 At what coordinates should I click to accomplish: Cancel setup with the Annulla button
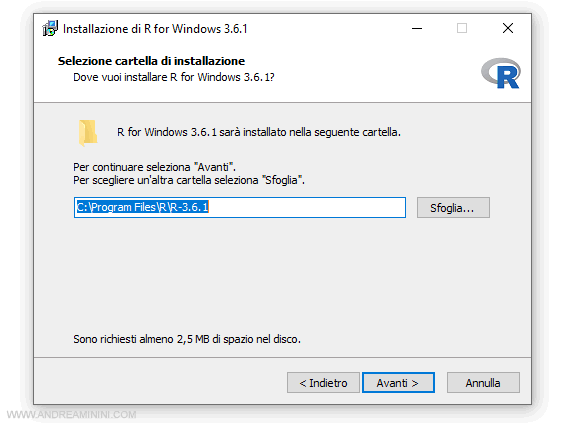[483, 383]
